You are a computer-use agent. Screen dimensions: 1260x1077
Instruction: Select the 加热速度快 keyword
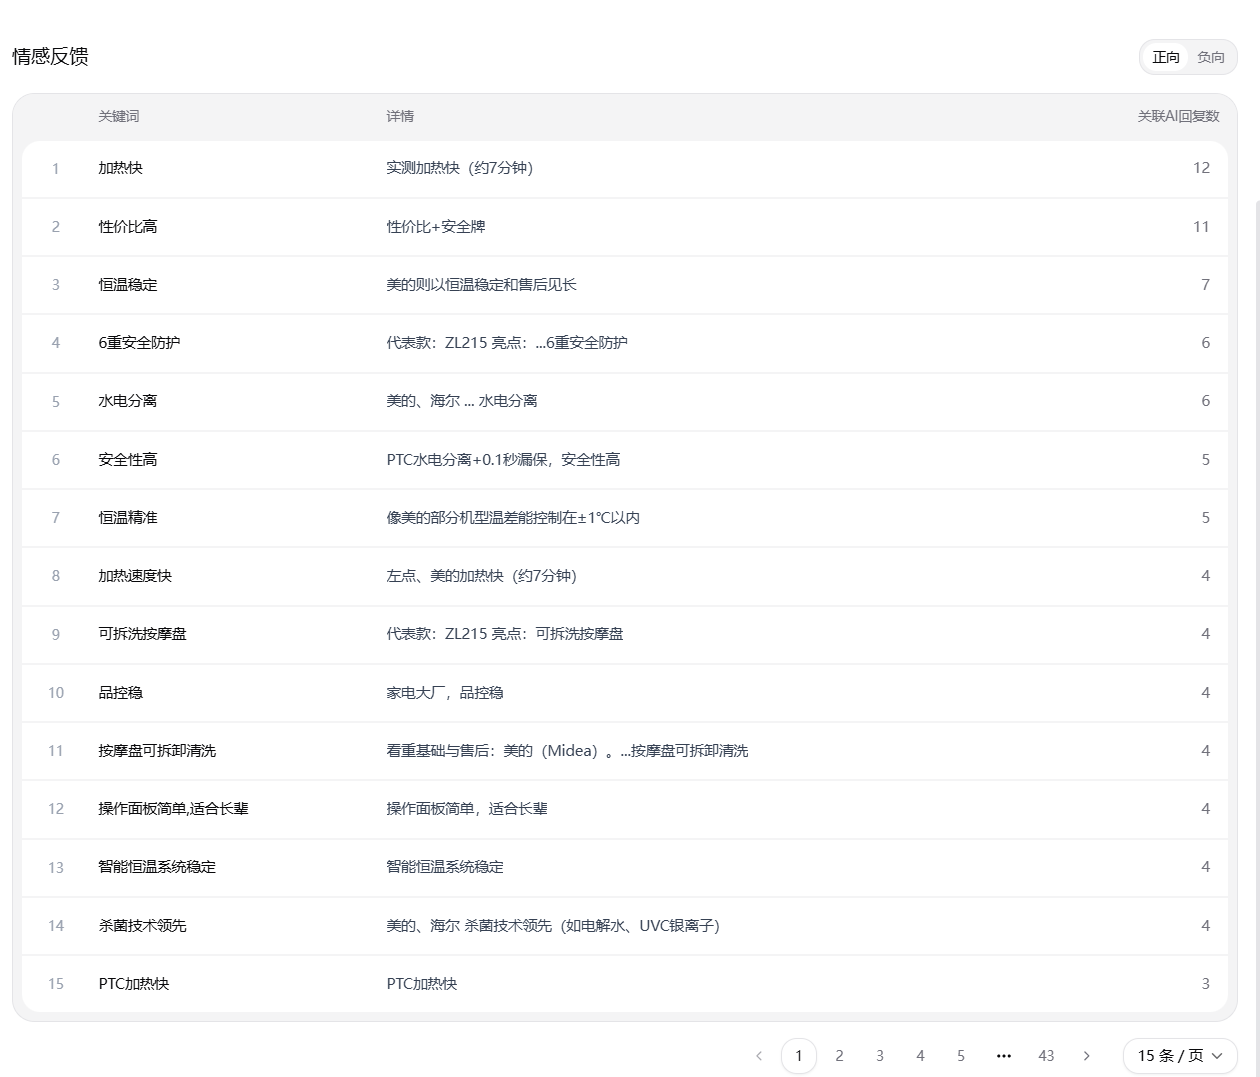tap(135, 576)
